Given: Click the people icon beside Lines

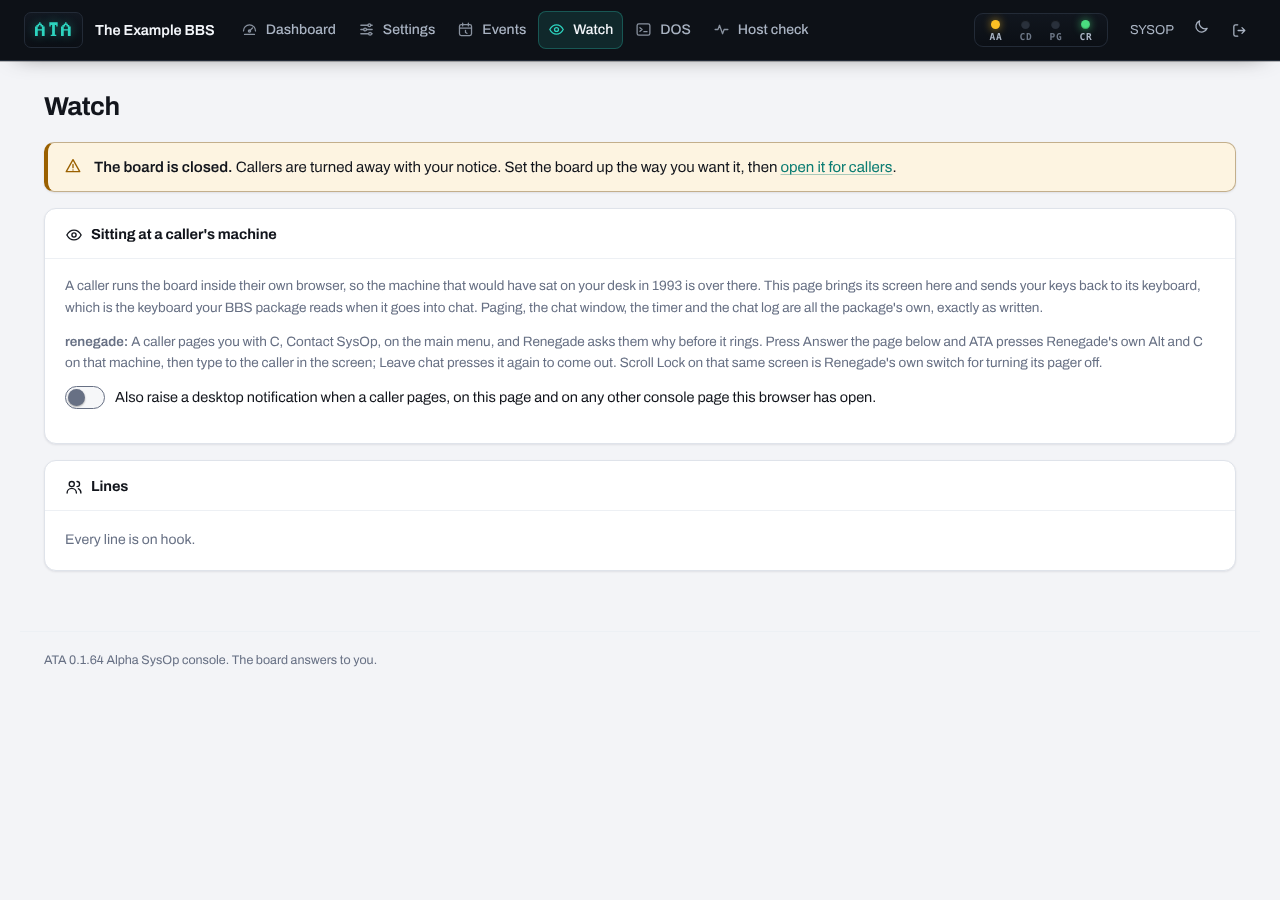Looking at the screenshot, I should [x=74, y=487].
